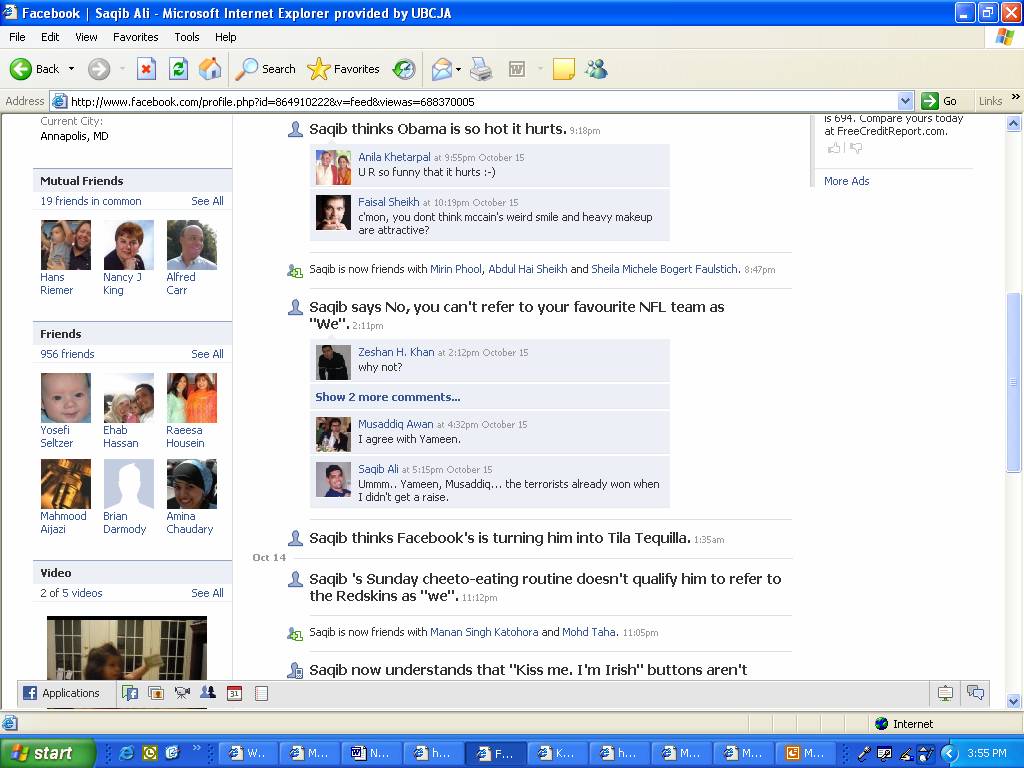Image resolution: width=1024 pixels, height=768 pixels.
Task: Click See All for Video
Action: pyautogui.click(x=207, y=593)
